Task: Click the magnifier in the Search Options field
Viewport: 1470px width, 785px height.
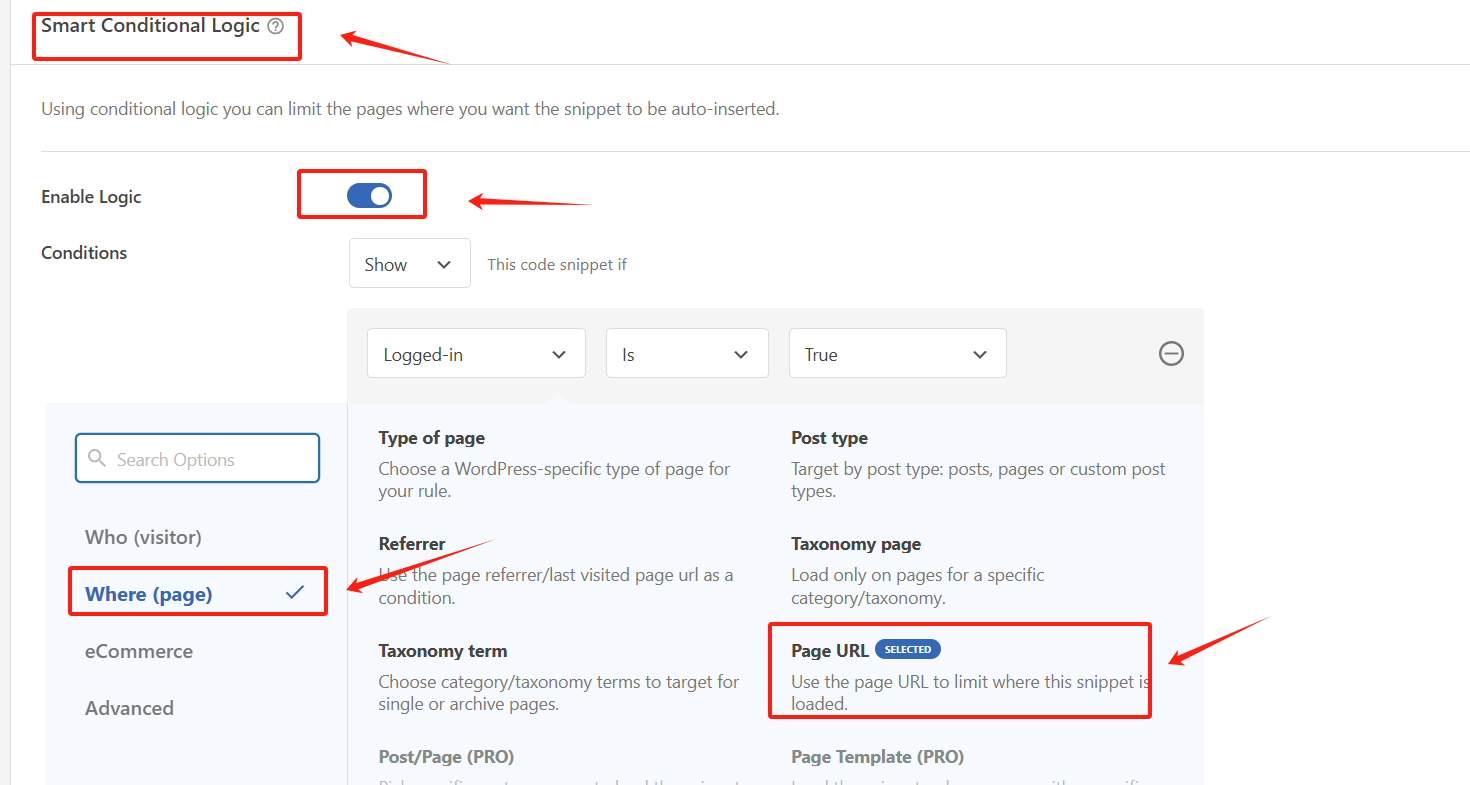Action: click(97, 458)
